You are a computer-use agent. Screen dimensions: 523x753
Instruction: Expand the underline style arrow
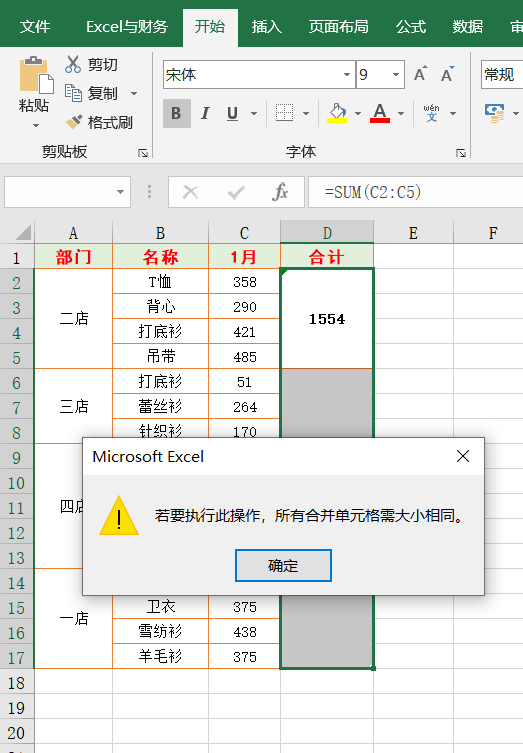[x=254, y=113]
